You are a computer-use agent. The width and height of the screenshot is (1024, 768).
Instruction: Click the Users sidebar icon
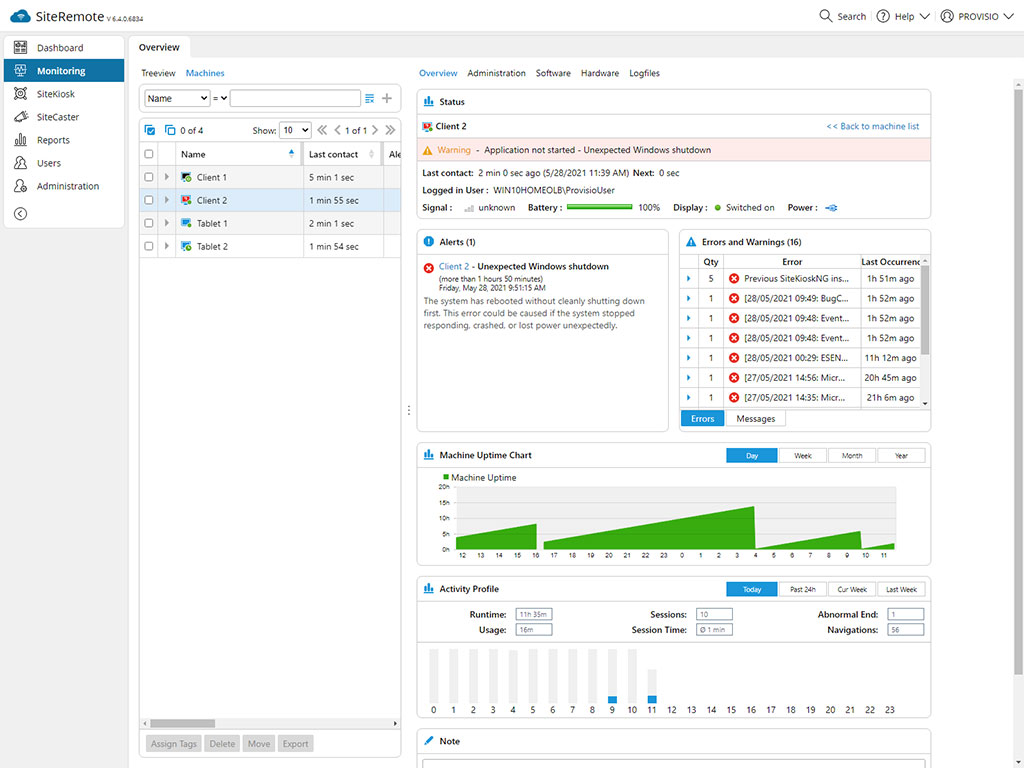click(20, 163)
